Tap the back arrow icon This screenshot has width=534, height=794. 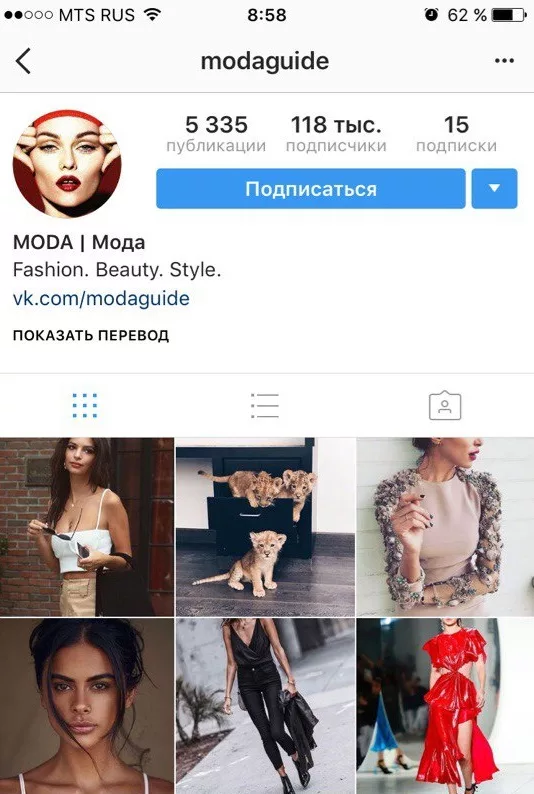[23, 61]
